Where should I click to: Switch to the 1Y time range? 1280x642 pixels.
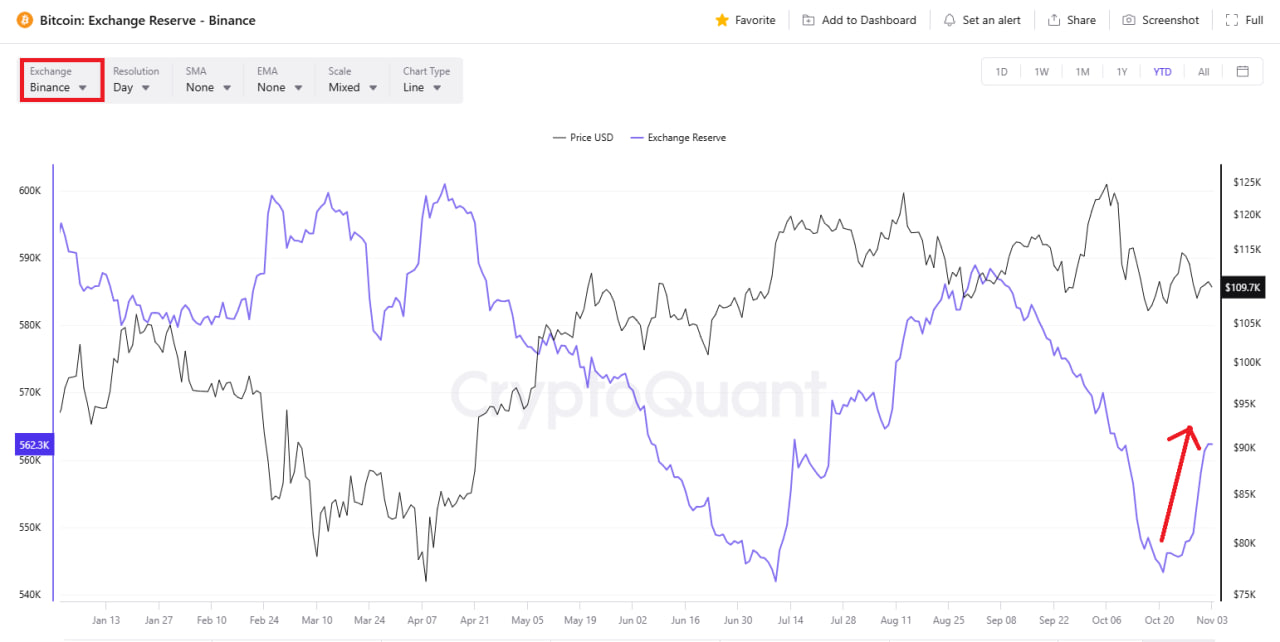point(1122,71)
